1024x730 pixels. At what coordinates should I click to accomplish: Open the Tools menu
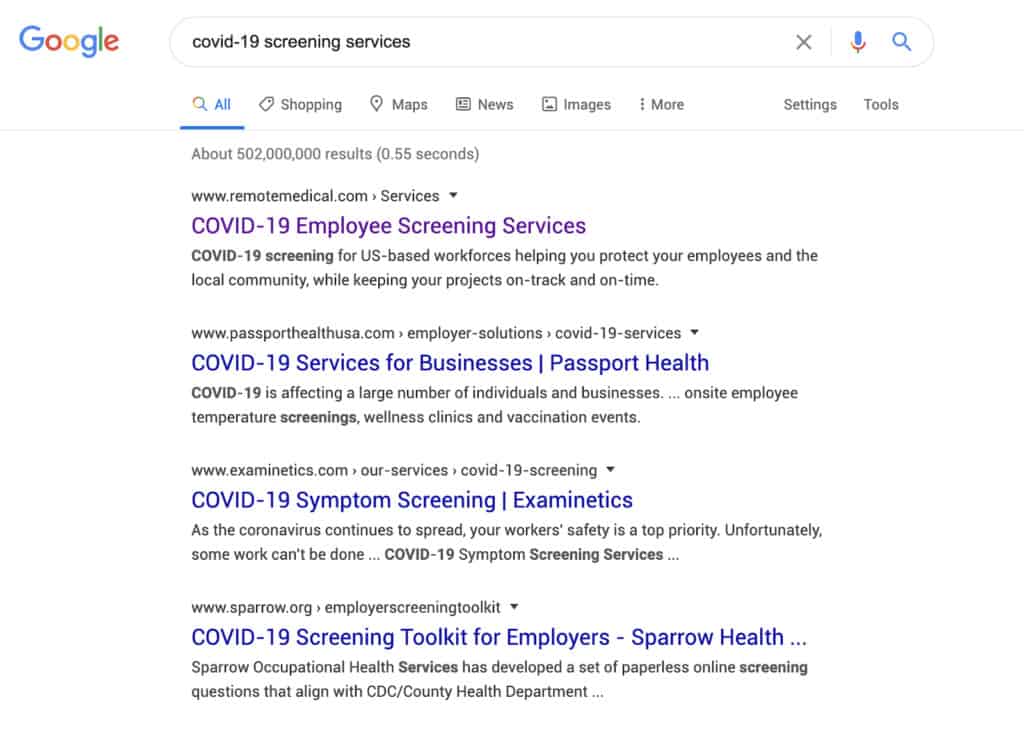880,104
